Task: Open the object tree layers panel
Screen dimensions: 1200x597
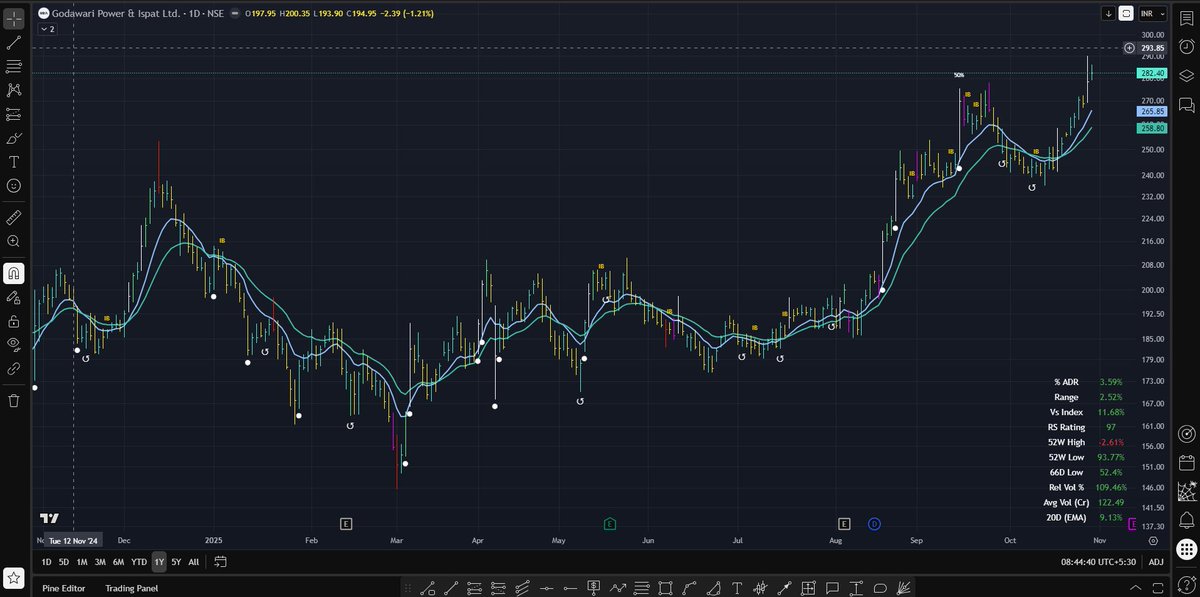Action: coord(1186,75)
